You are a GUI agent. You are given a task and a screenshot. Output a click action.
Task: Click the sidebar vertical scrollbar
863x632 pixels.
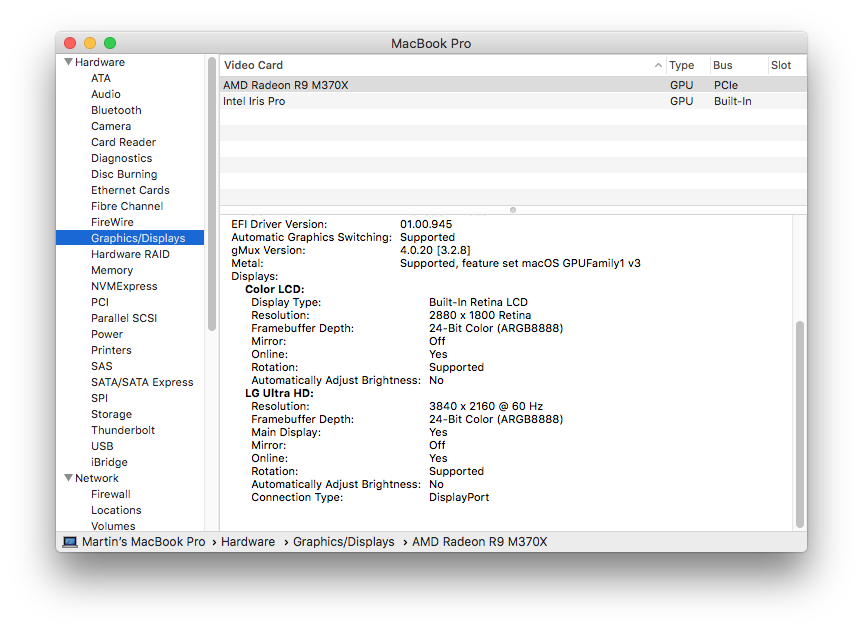point(212,194)
